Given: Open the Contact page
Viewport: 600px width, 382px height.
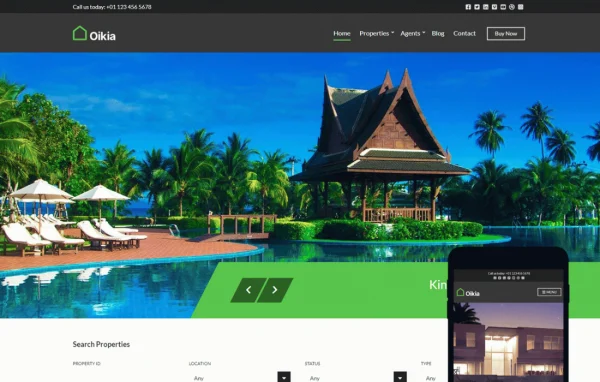Looking at the screenshot, I should 464,34.
